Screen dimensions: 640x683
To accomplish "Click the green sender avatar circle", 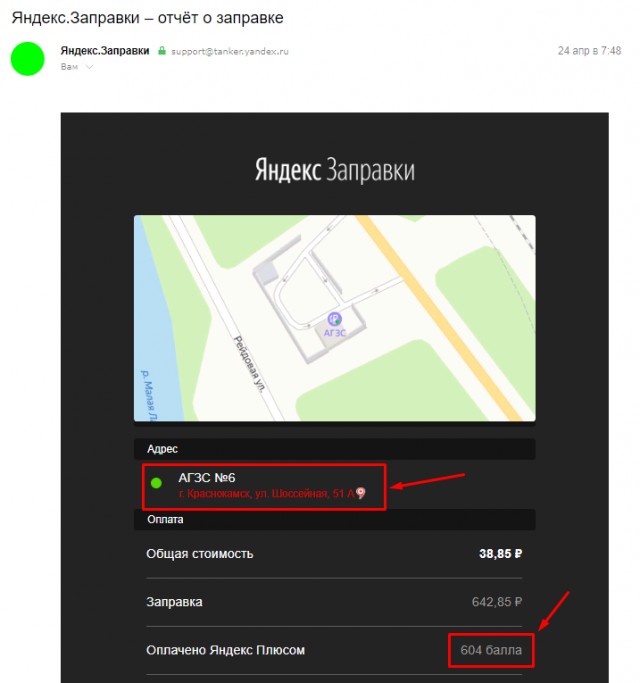I will 27,59.
